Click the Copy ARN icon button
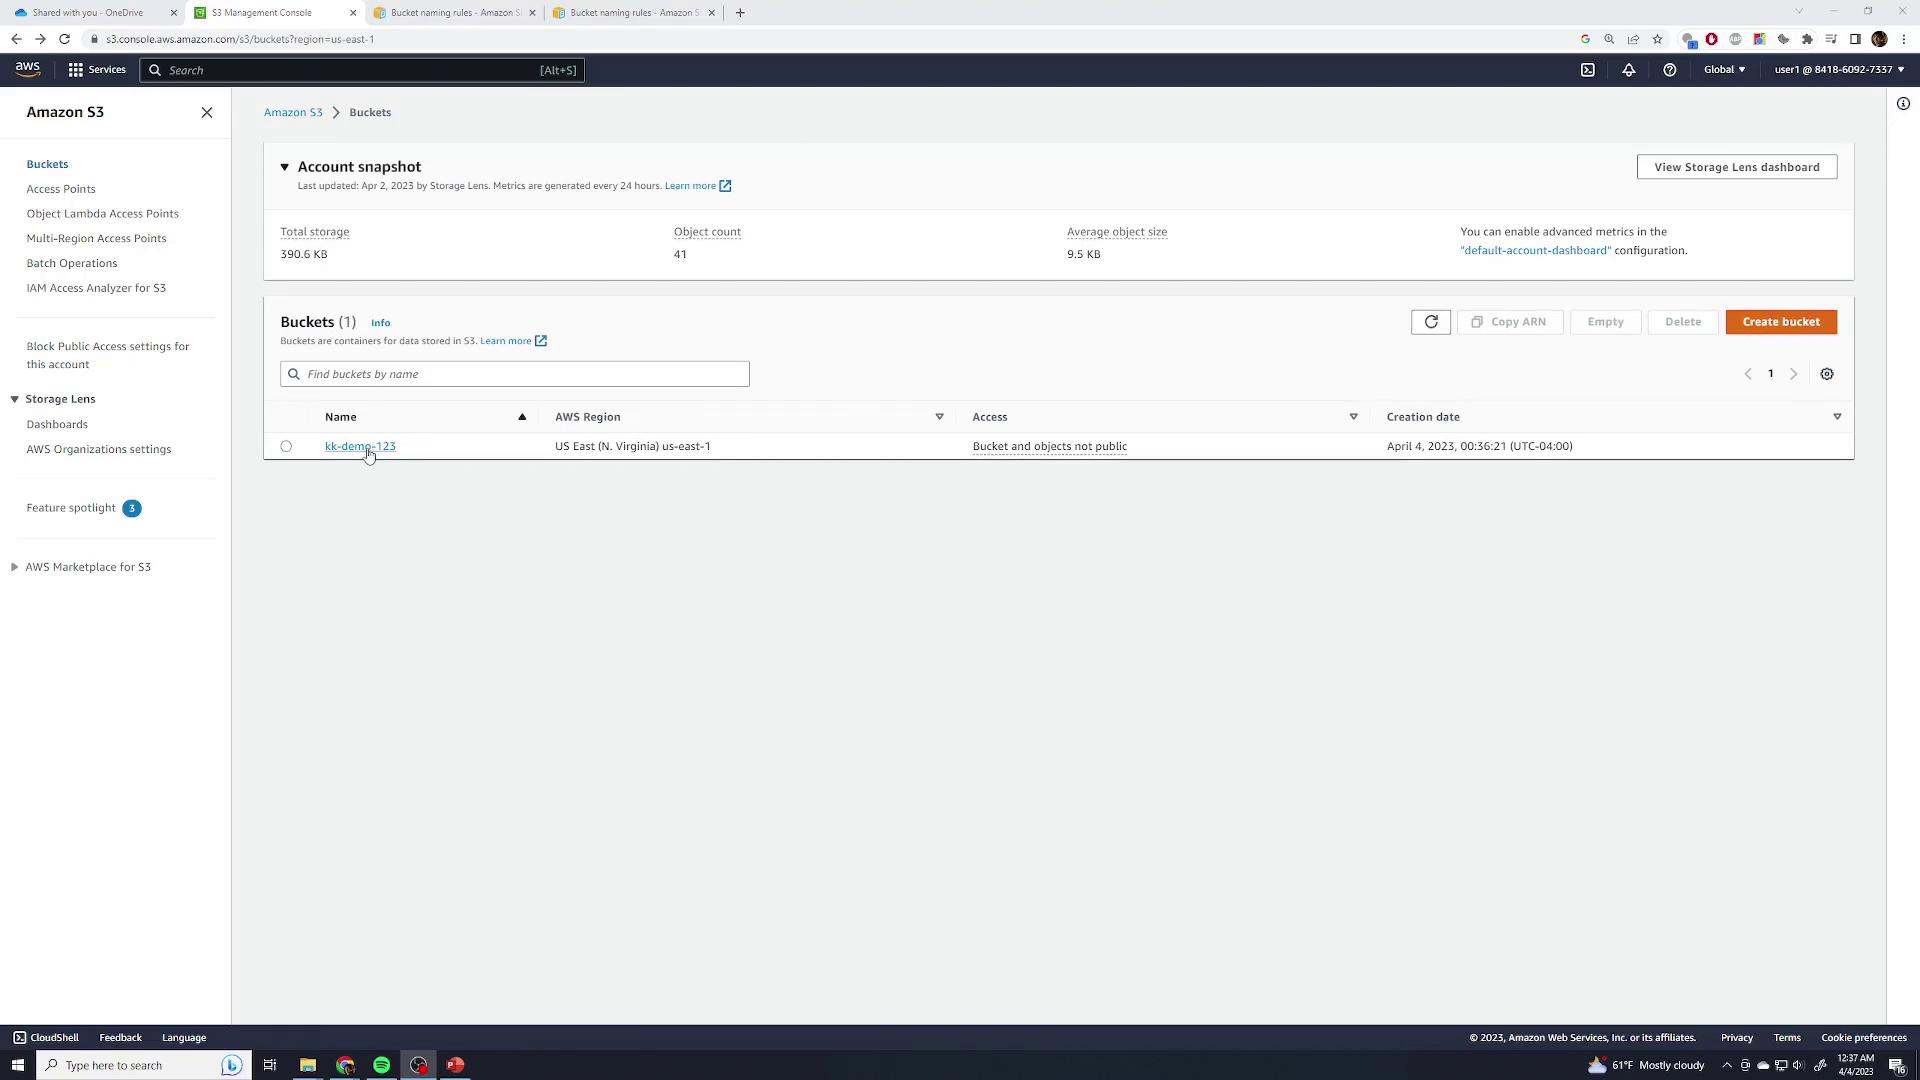 coord(1477,322)
